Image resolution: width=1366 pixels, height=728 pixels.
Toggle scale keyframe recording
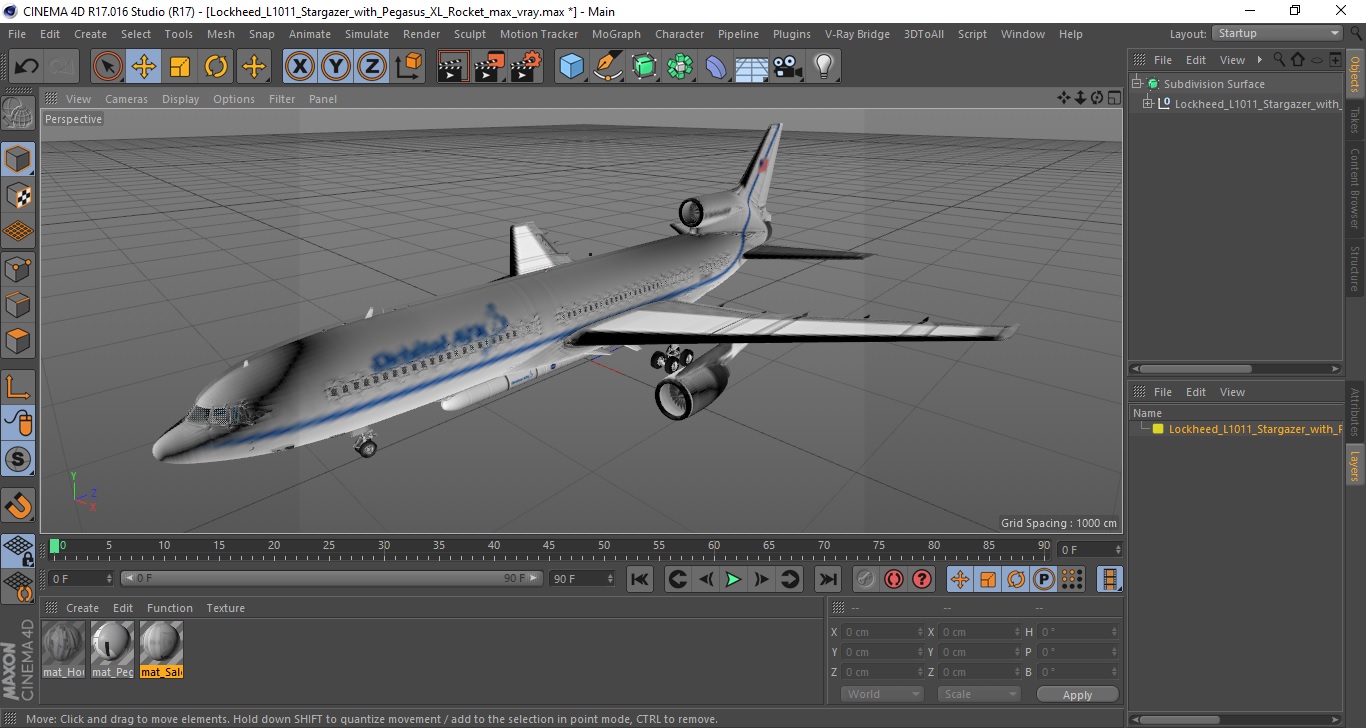[x=987, y=579]
